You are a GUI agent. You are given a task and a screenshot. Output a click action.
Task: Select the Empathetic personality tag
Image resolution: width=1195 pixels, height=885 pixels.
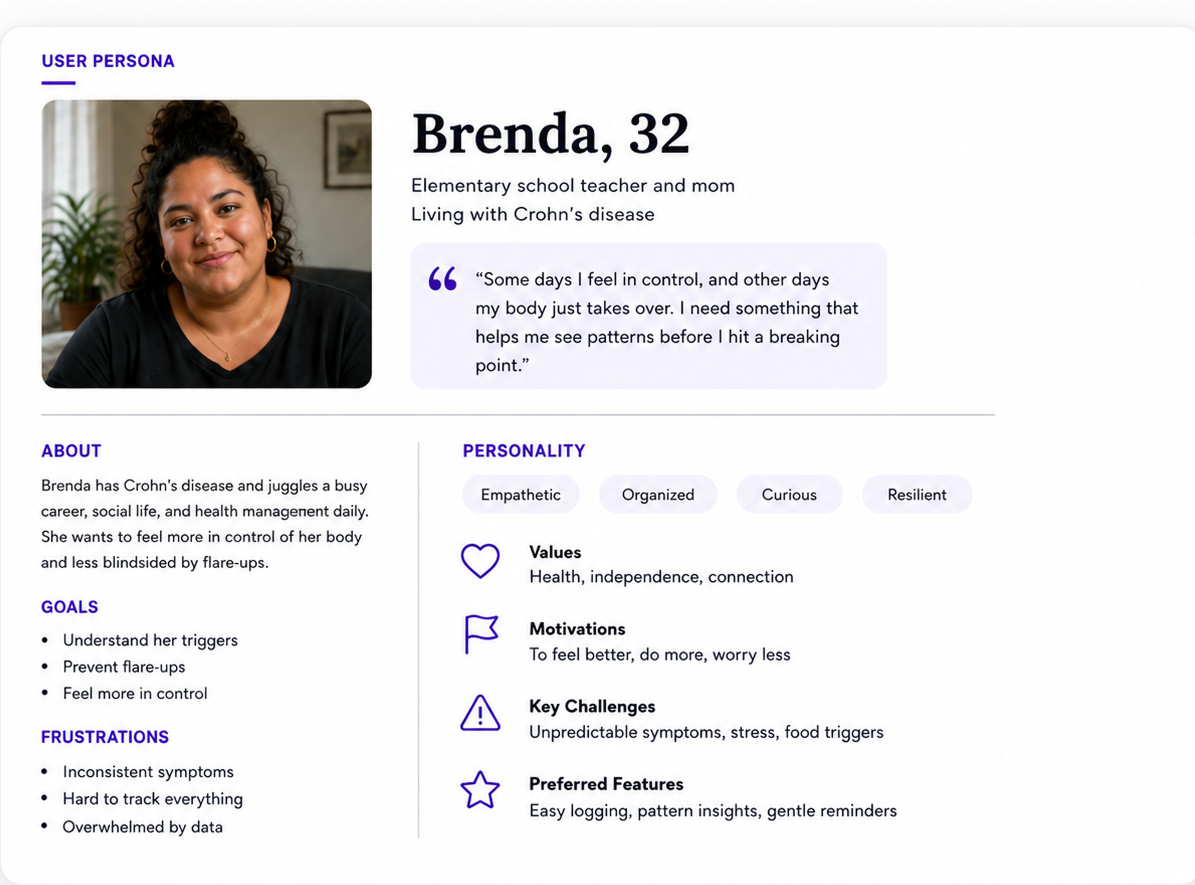click(521, 495)
